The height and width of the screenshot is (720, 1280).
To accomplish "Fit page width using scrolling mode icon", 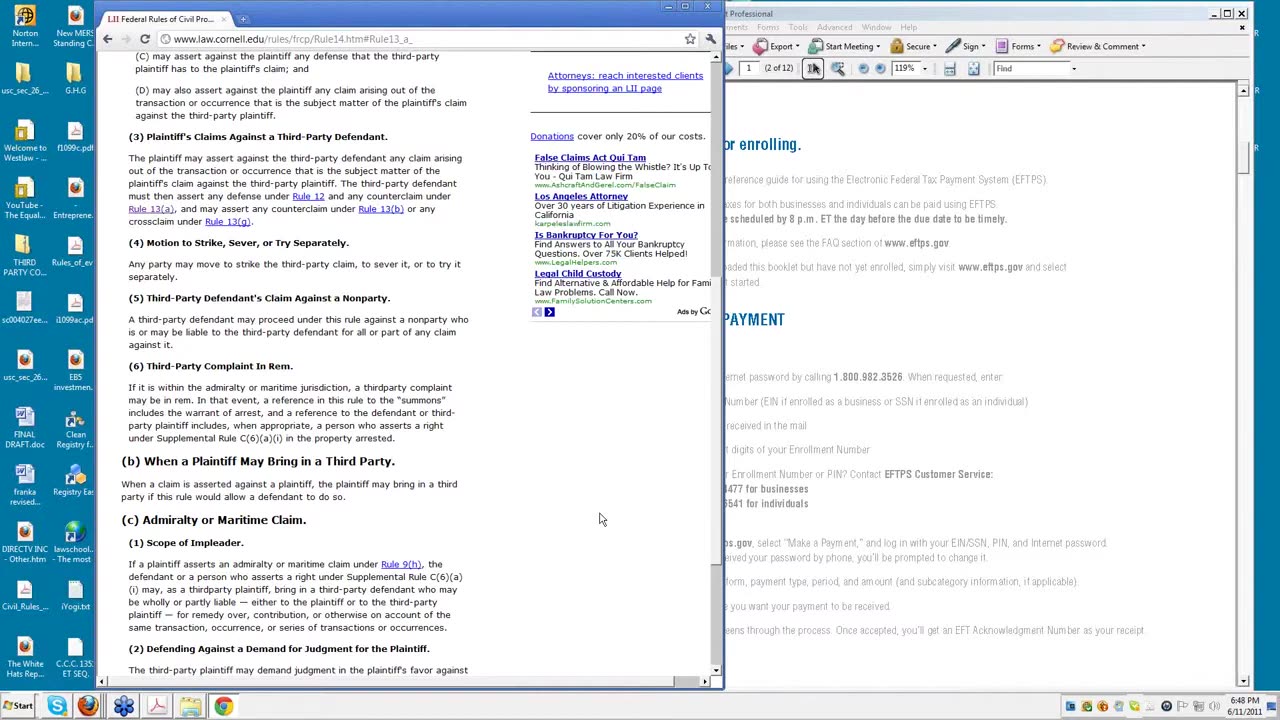I will [x=950, y=69].
